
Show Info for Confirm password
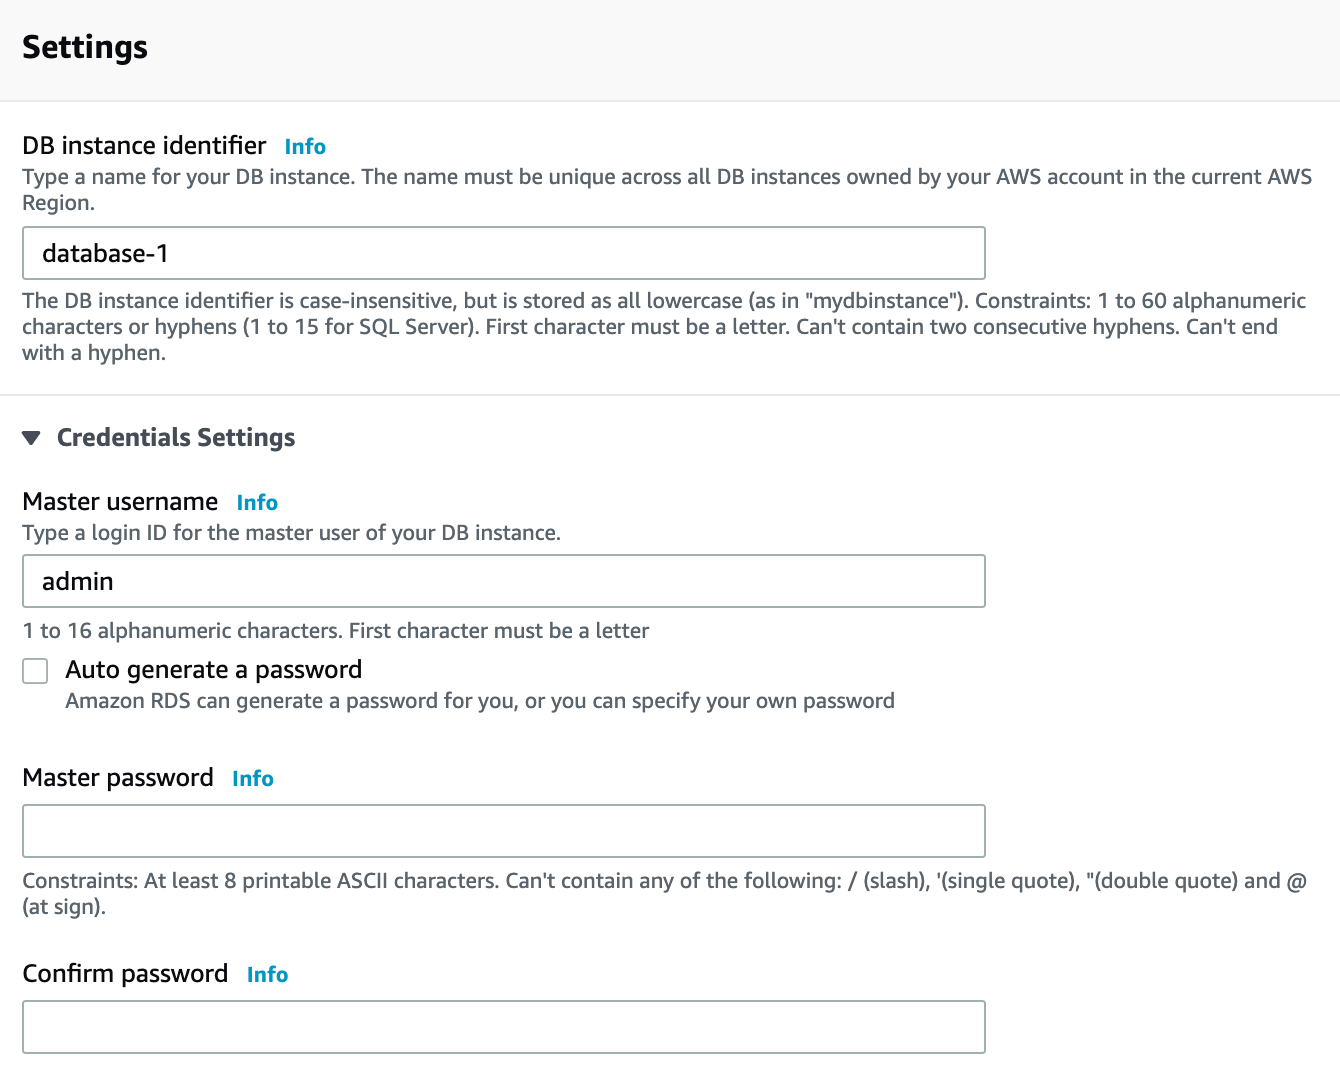(267, 975)
